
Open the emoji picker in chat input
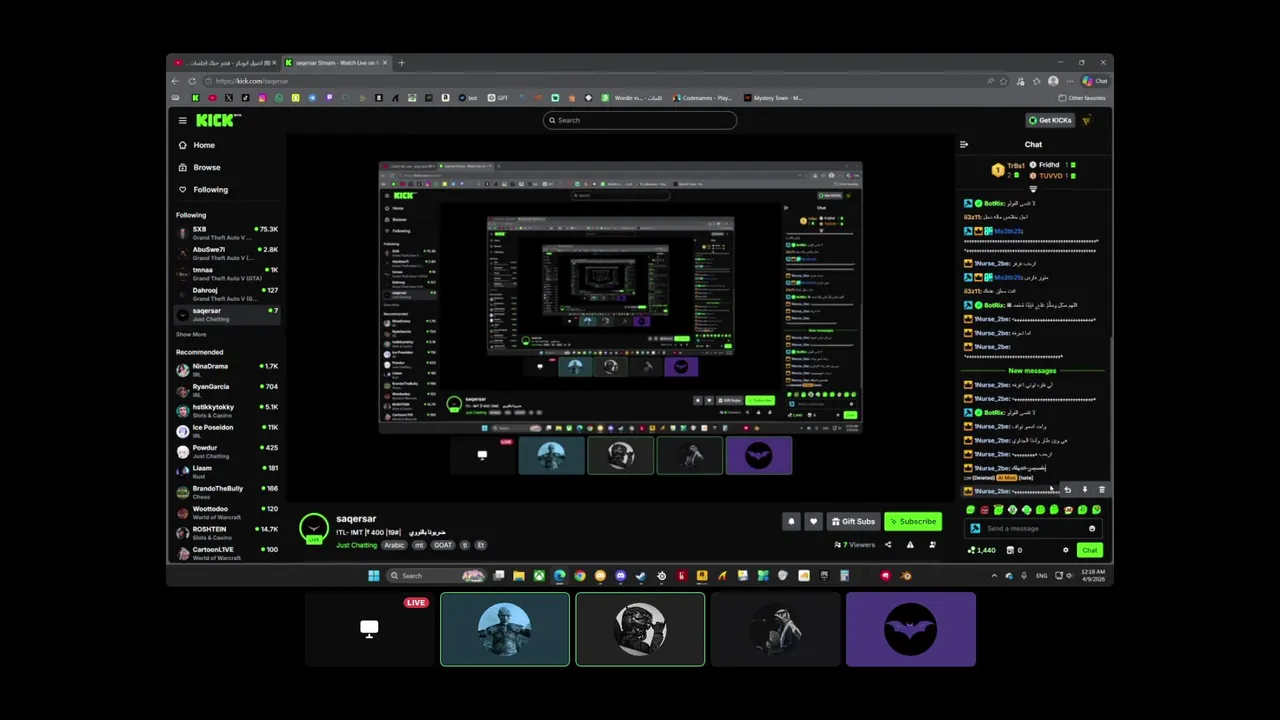[1092, 528]
